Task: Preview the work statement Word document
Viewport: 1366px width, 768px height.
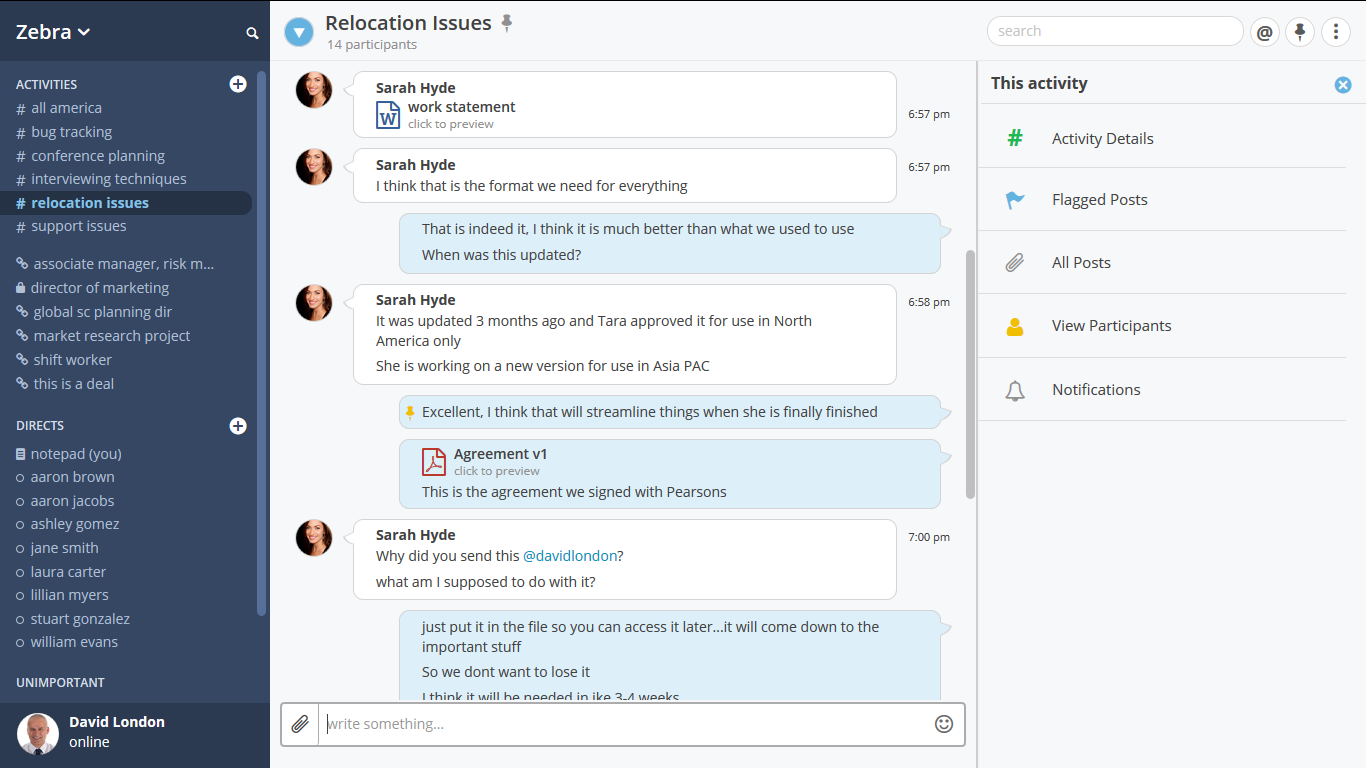Action: coord(388,115)
